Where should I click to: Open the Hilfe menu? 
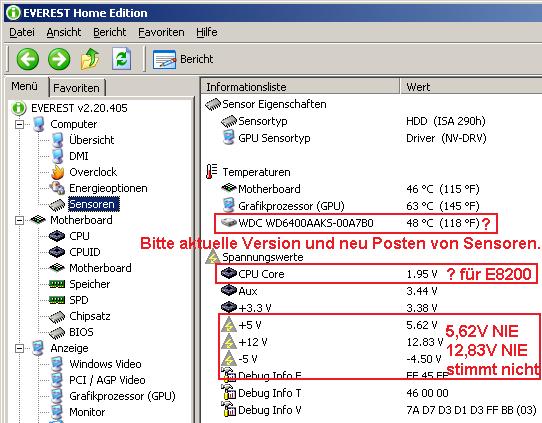point(207,32)
